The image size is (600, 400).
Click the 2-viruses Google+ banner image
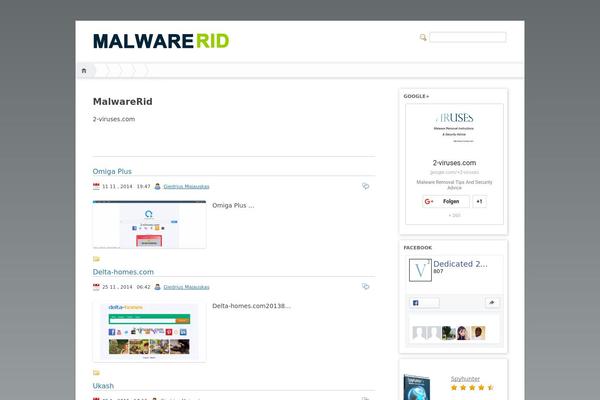pyautogui.click(x=454, y=127)
